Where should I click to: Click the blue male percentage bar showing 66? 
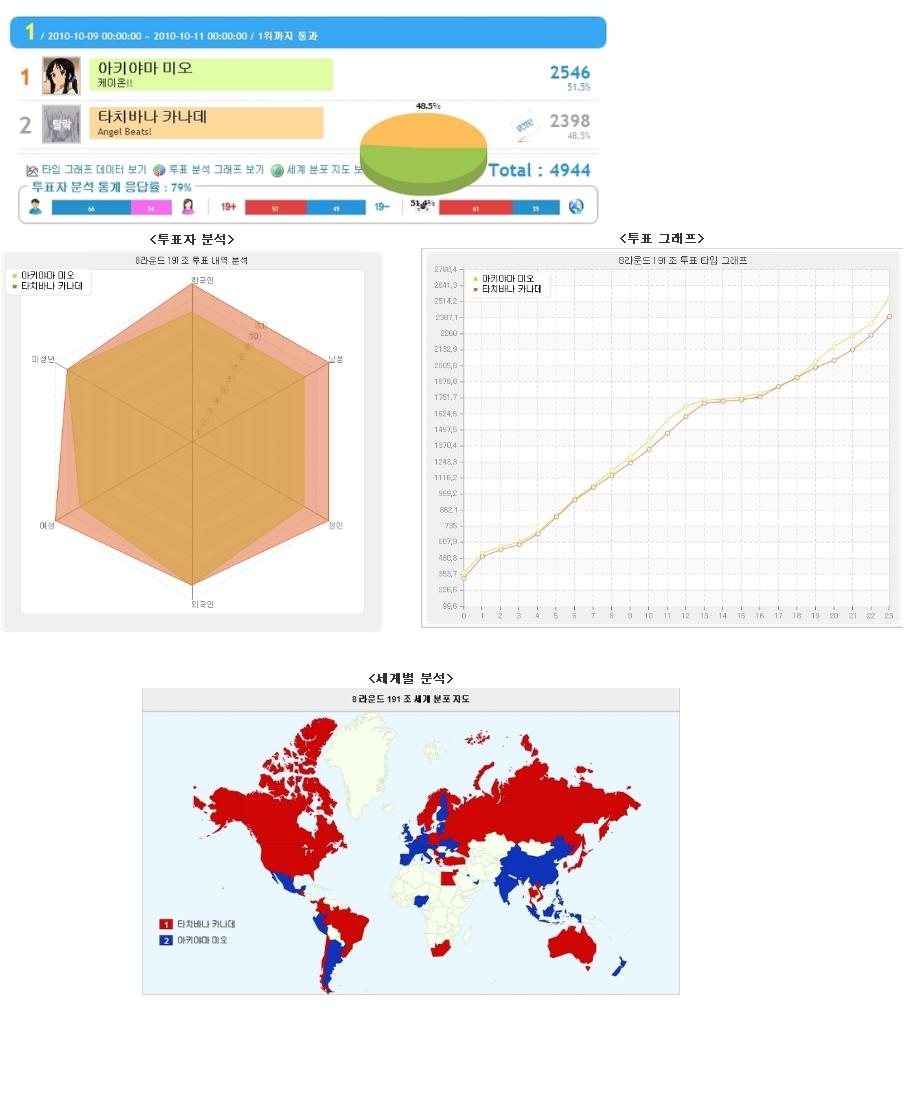(91, 207)
